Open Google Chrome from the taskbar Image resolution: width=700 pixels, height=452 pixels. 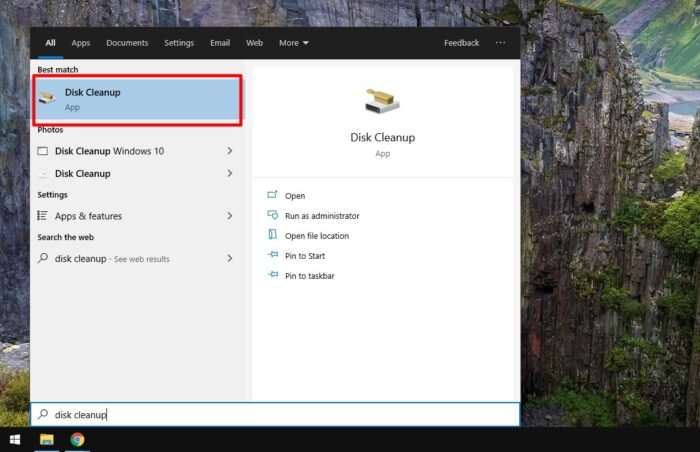tap(77, 439)
